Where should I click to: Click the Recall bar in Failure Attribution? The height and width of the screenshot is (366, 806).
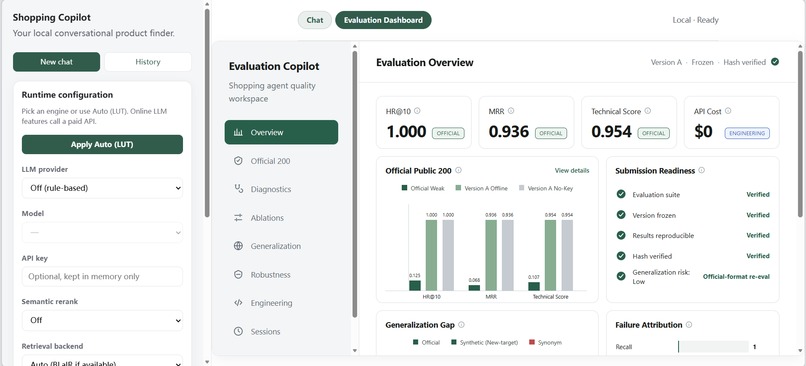click(713, 346)
